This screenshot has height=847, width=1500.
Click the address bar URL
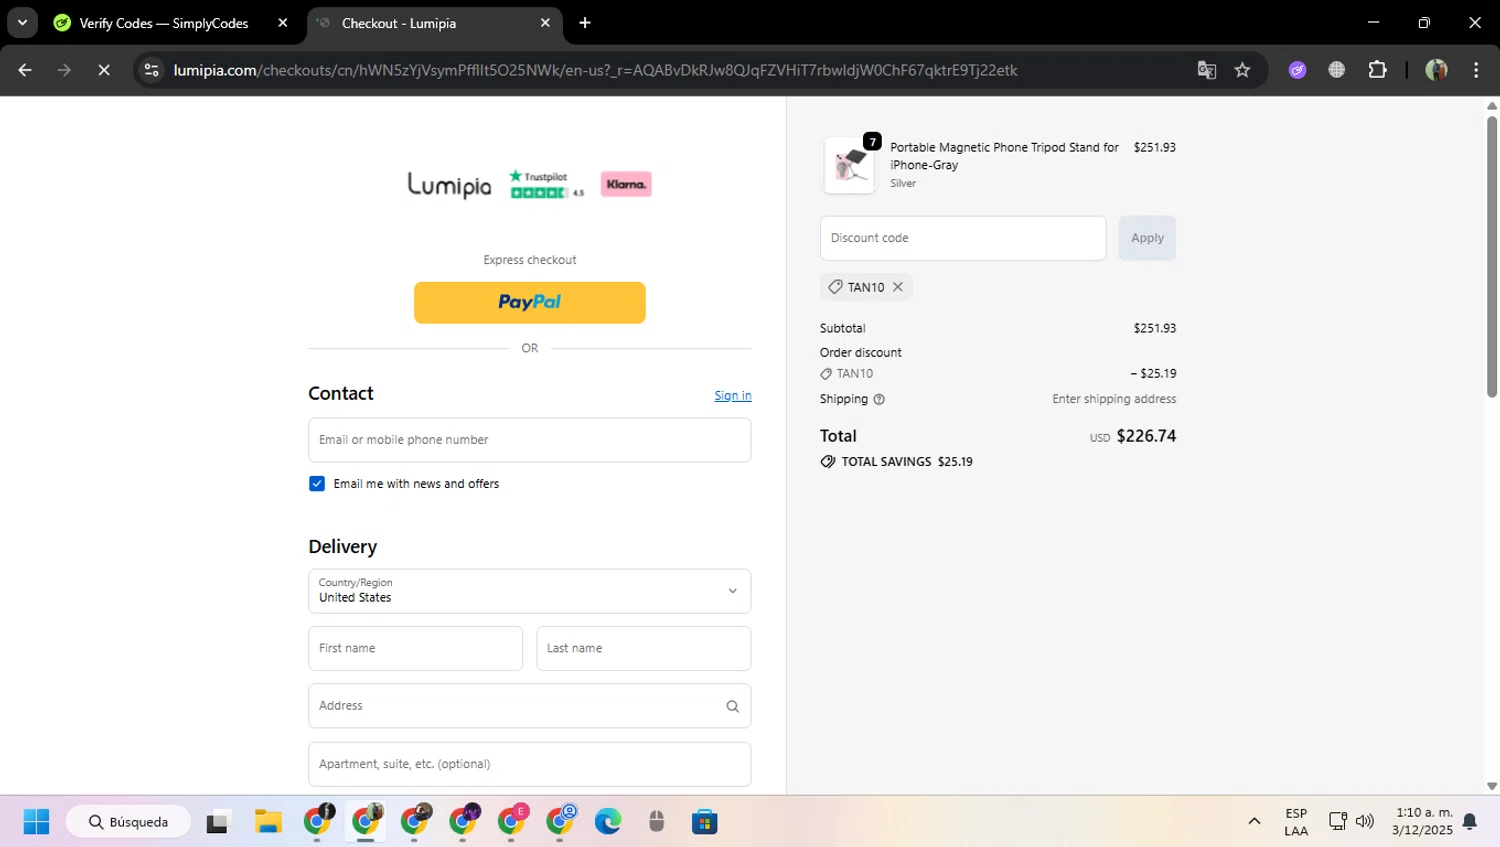595,70
